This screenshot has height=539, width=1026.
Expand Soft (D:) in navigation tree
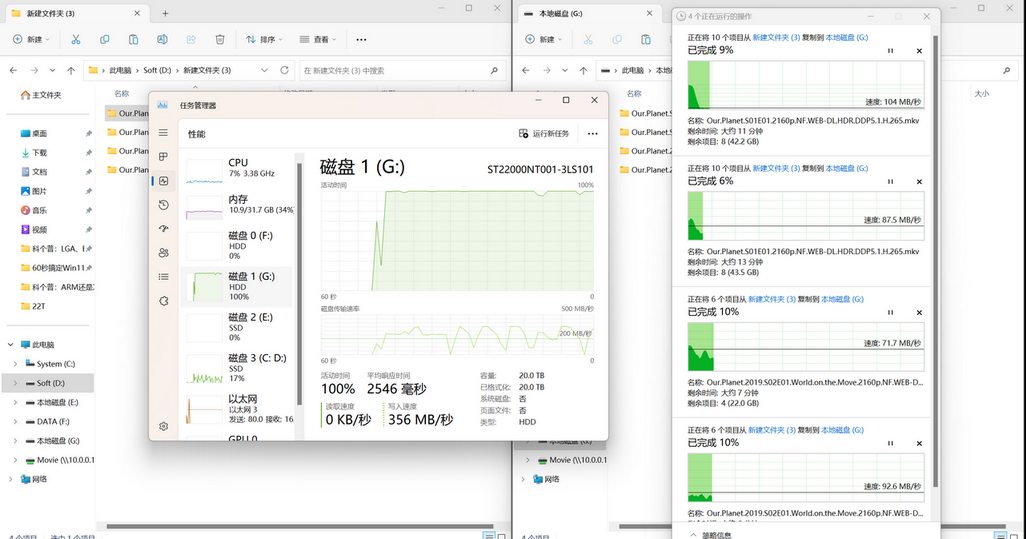15,383
